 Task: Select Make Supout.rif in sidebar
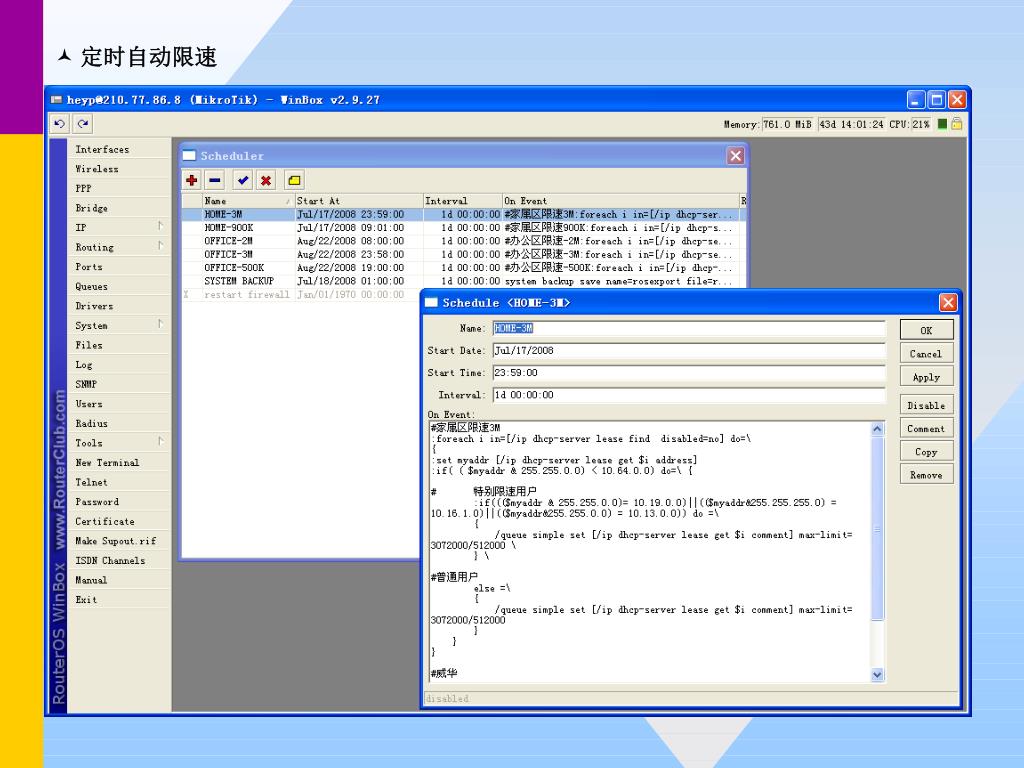click(x=118, y=541)
